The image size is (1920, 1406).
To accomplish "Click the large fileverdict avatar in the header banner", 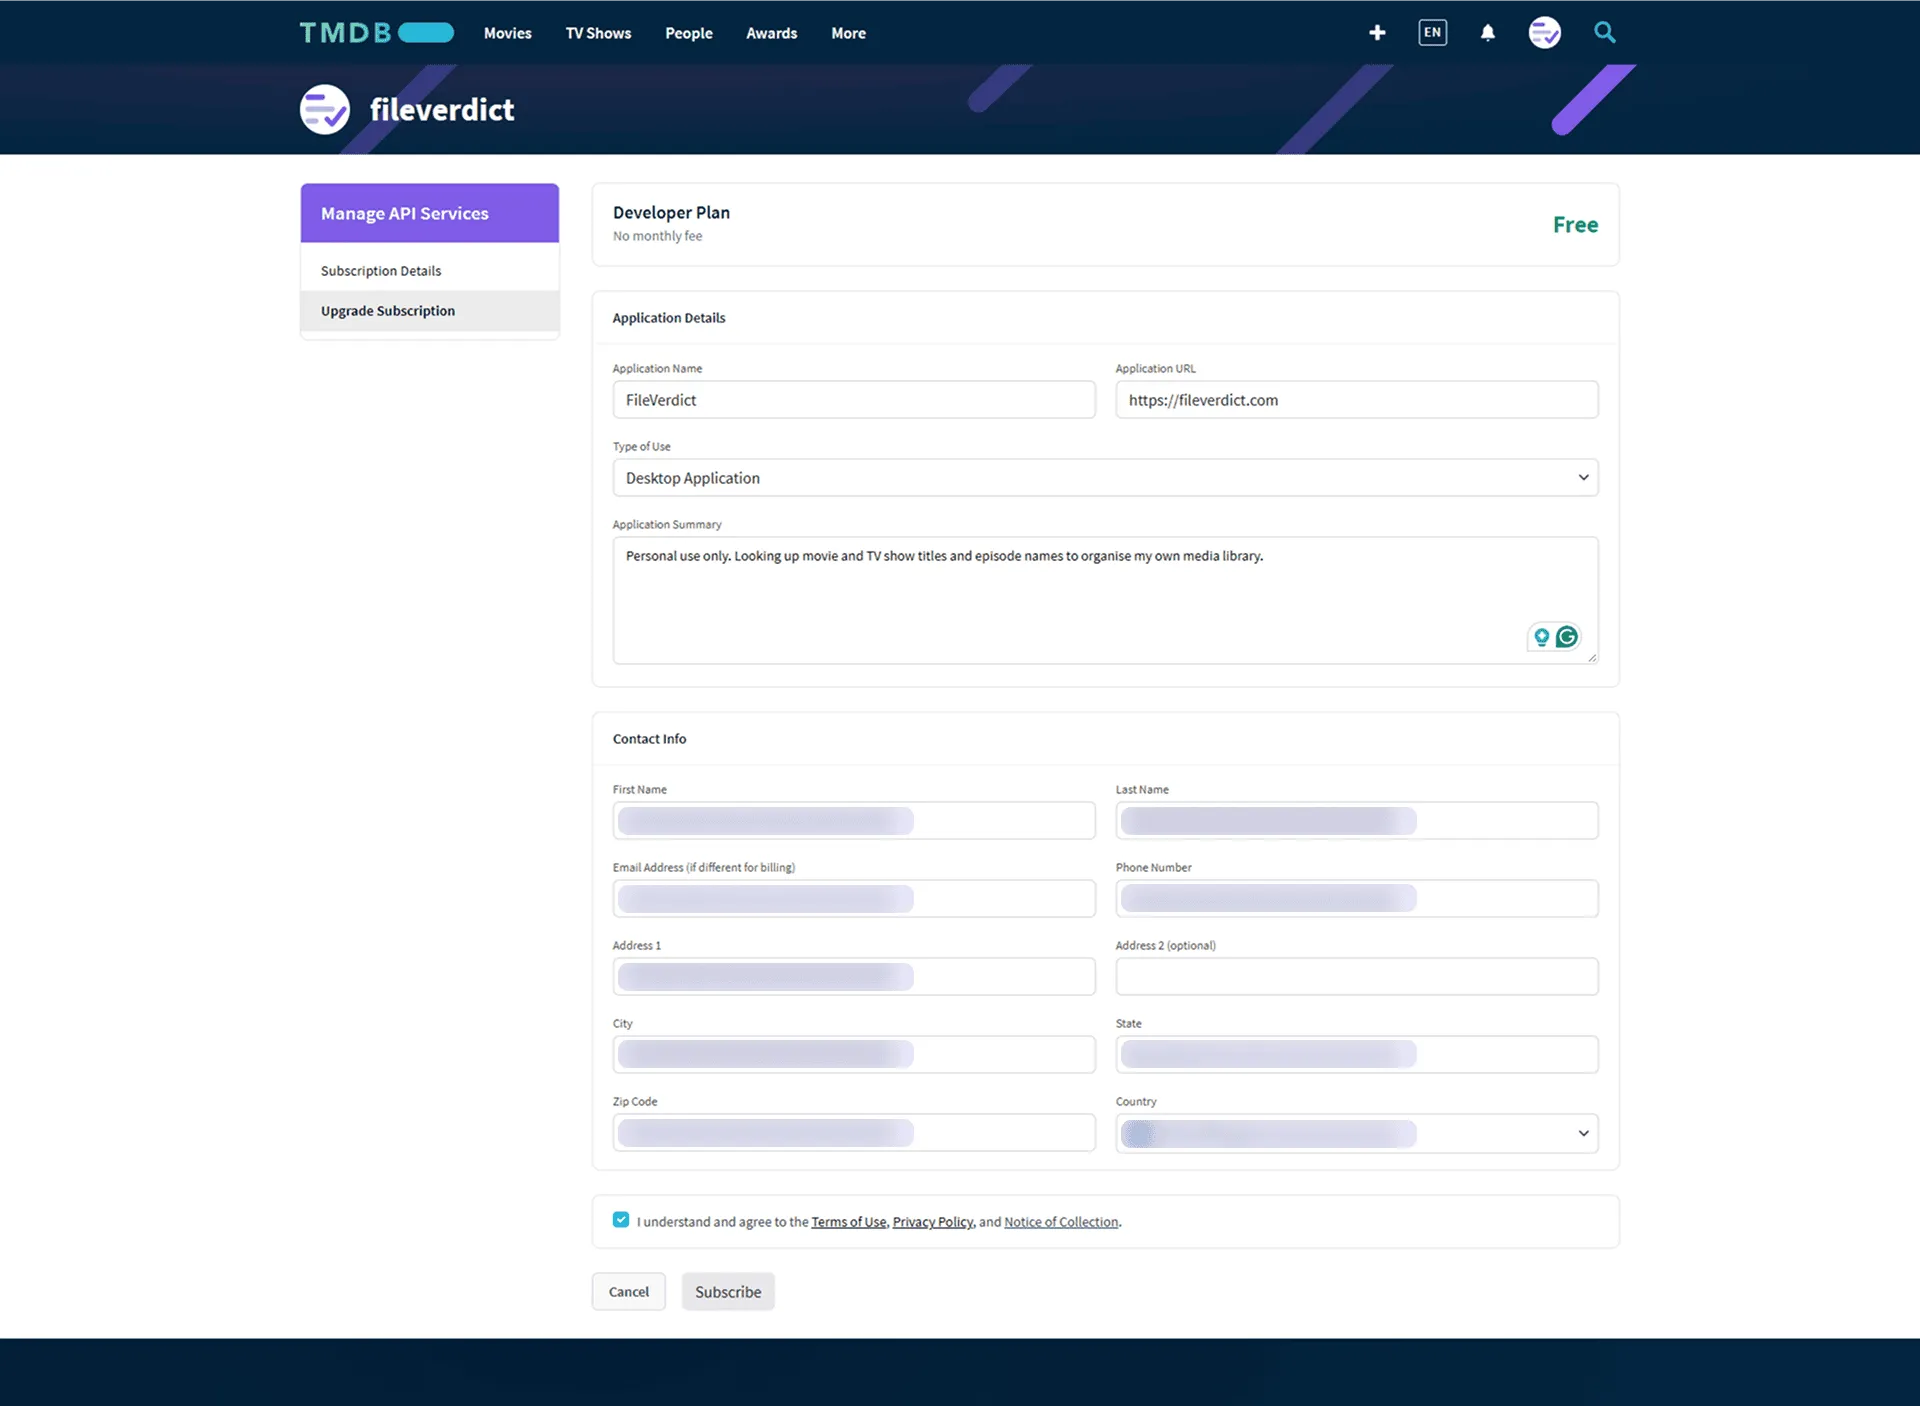I will [x=325, y=109].
